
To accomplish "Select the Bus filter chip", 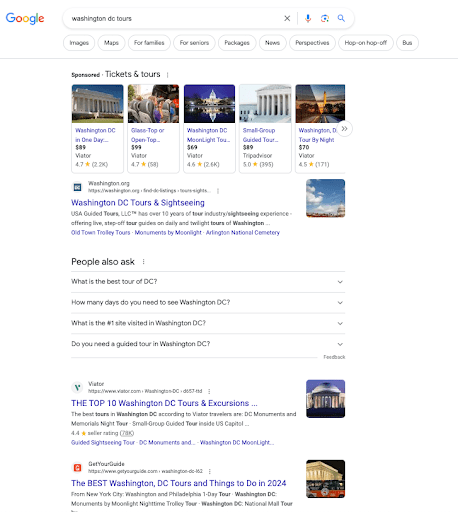I will click(x=407, y=43).
